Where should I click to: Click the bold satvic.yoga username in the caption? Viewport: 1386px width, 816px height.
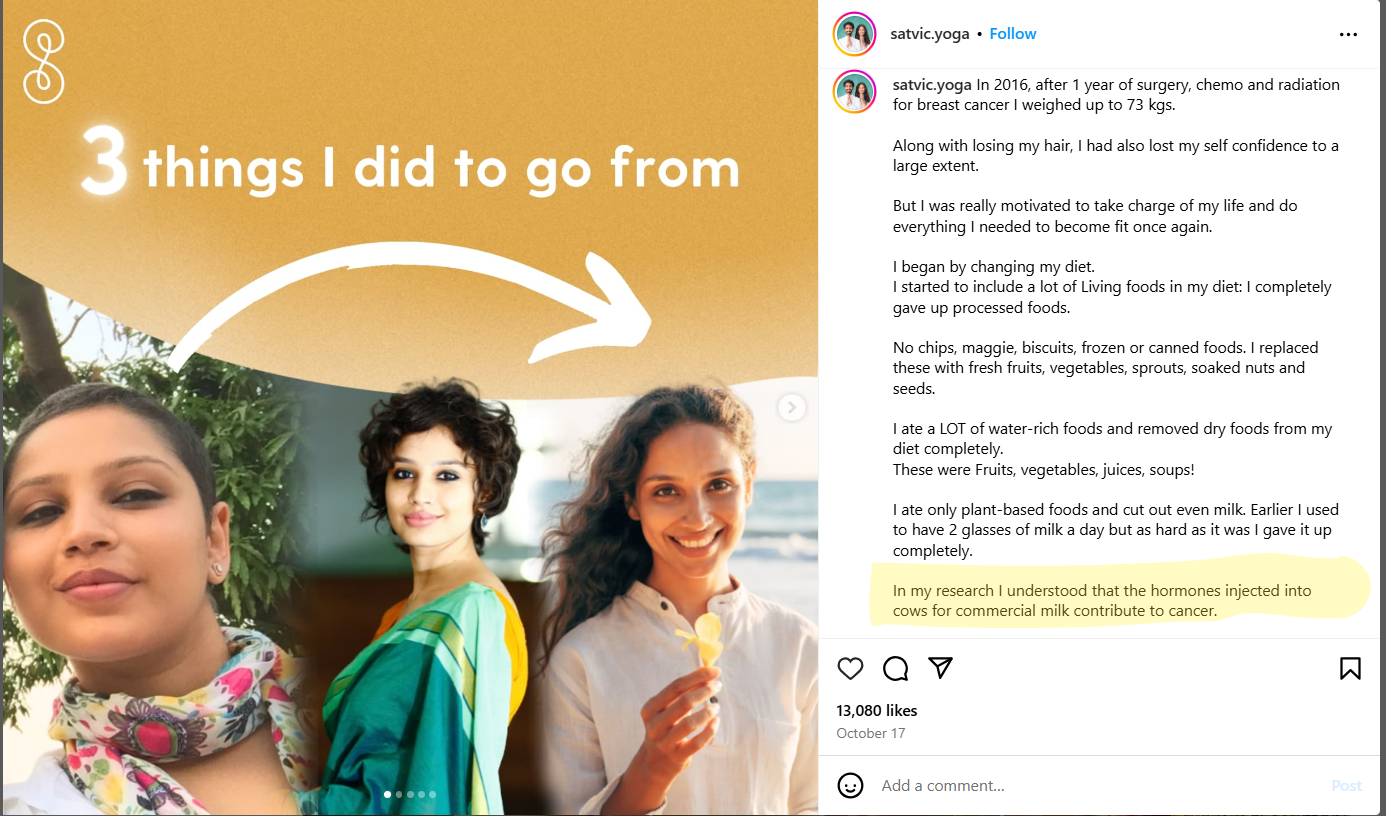932,85
